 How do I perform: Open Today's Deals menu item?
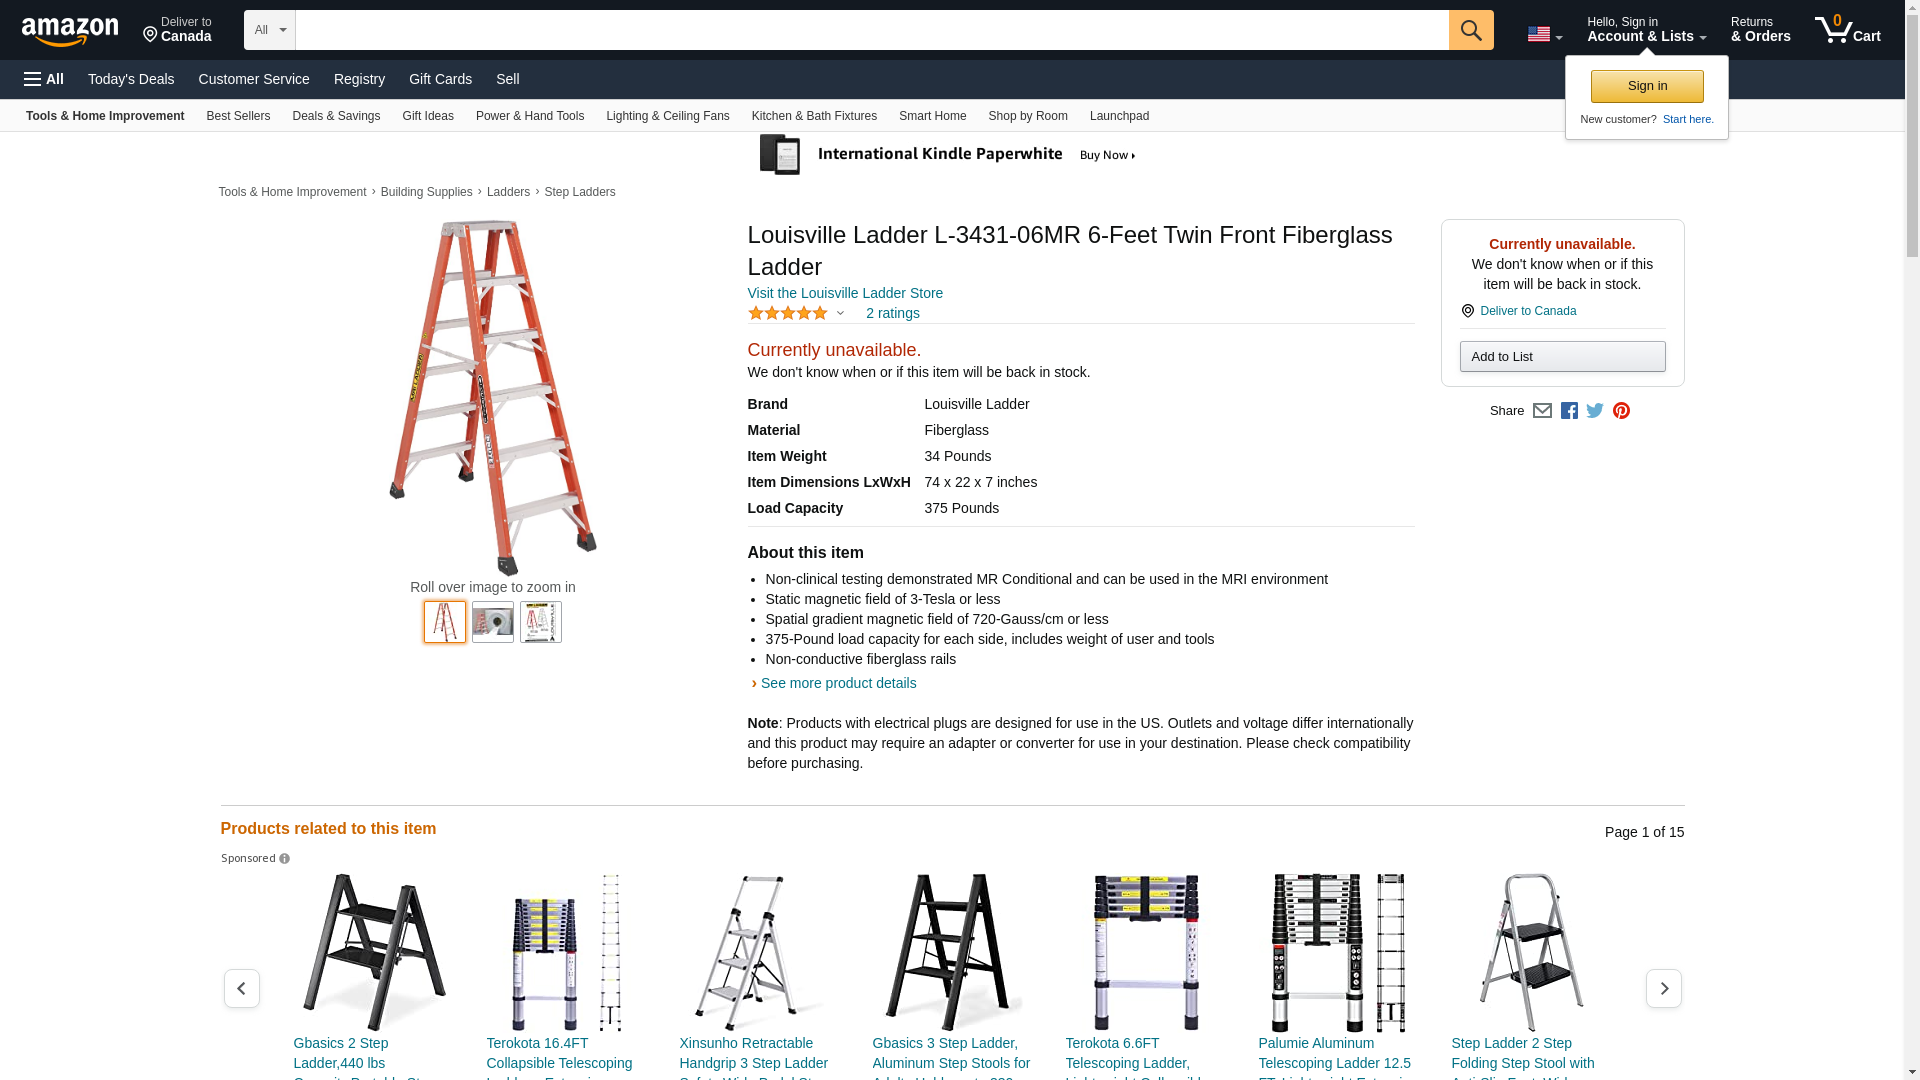131,79
